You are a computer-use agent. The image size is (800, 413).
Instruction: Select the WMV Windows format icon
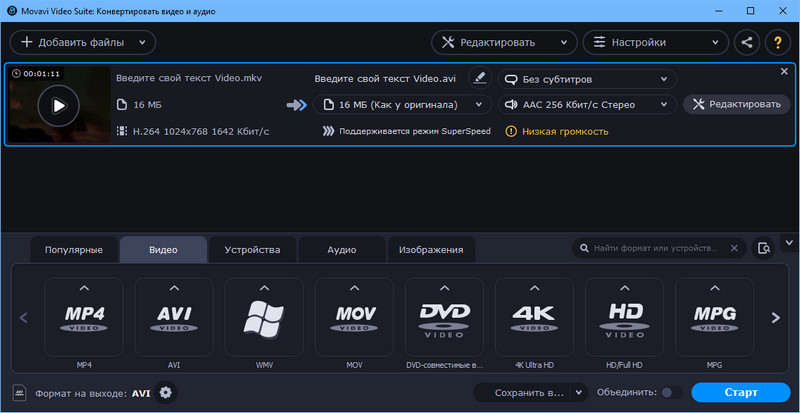pyautogui.click(x=264, y=317)
